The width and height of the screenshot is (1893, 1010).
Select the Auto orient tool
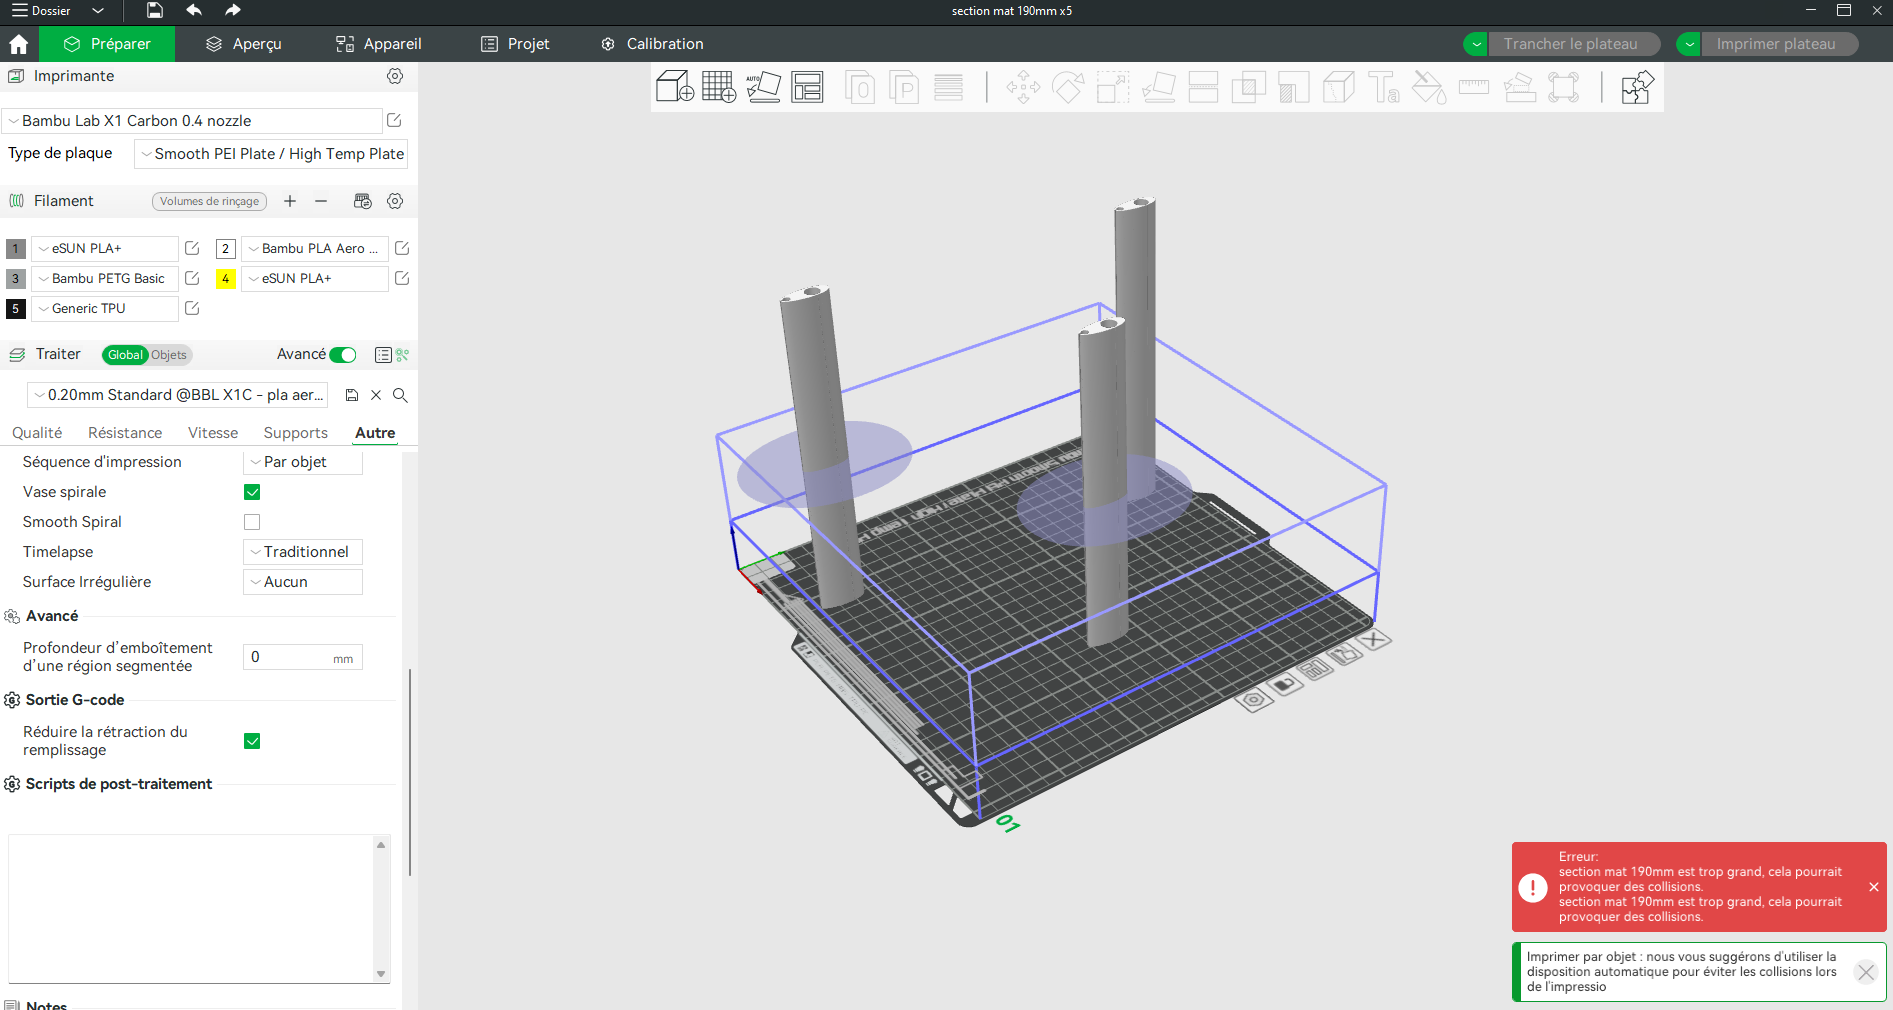[763, 87]
